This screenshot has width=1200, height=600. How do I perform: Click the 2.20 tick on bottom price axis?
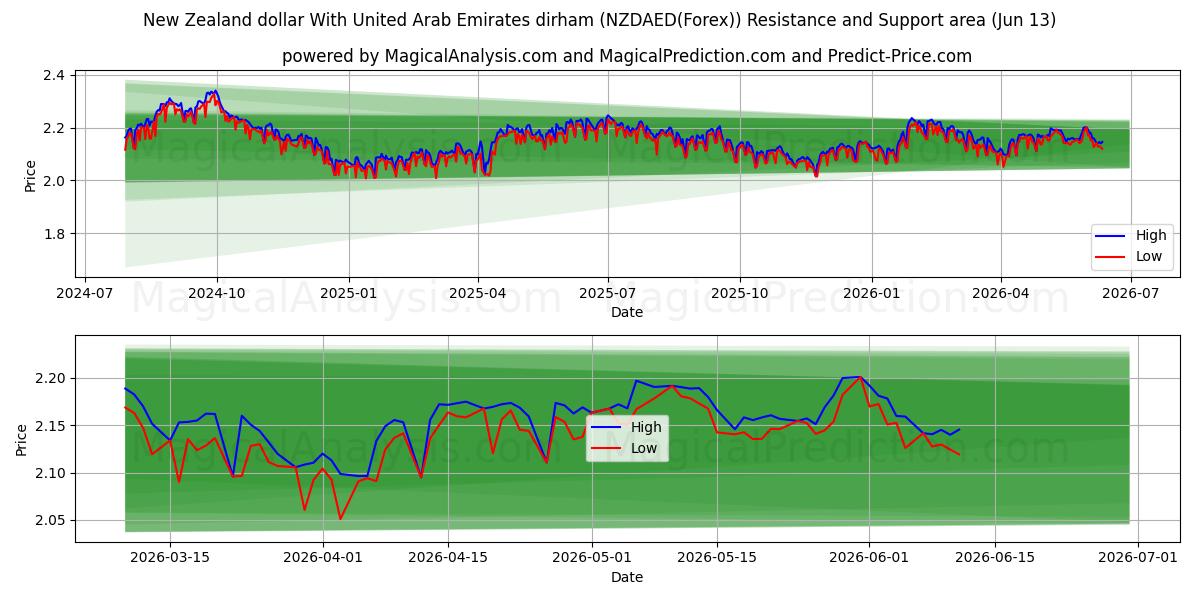pyautogui.click(x=51, y=378)
